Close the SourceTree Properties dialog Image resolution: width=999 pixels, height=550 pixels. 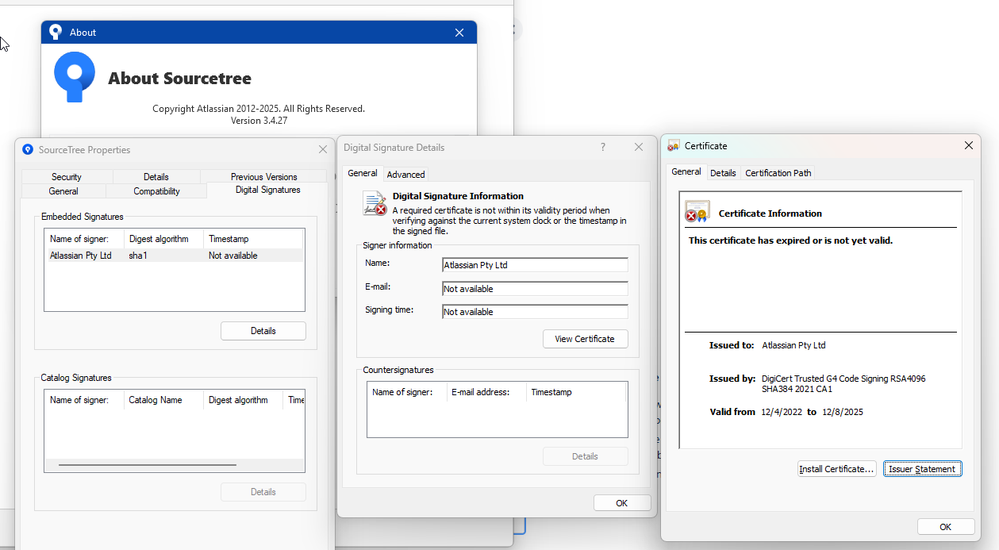point(323,150)
